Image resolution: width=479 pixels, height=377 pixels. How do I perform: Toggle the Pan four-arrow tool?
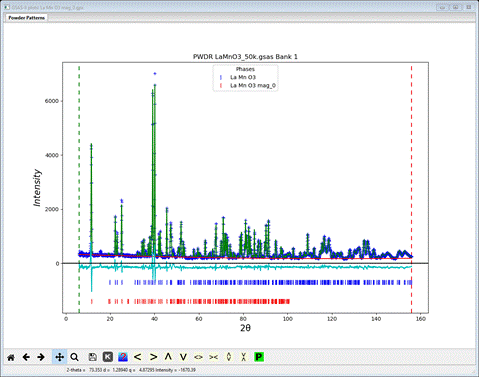coord(59,357)
